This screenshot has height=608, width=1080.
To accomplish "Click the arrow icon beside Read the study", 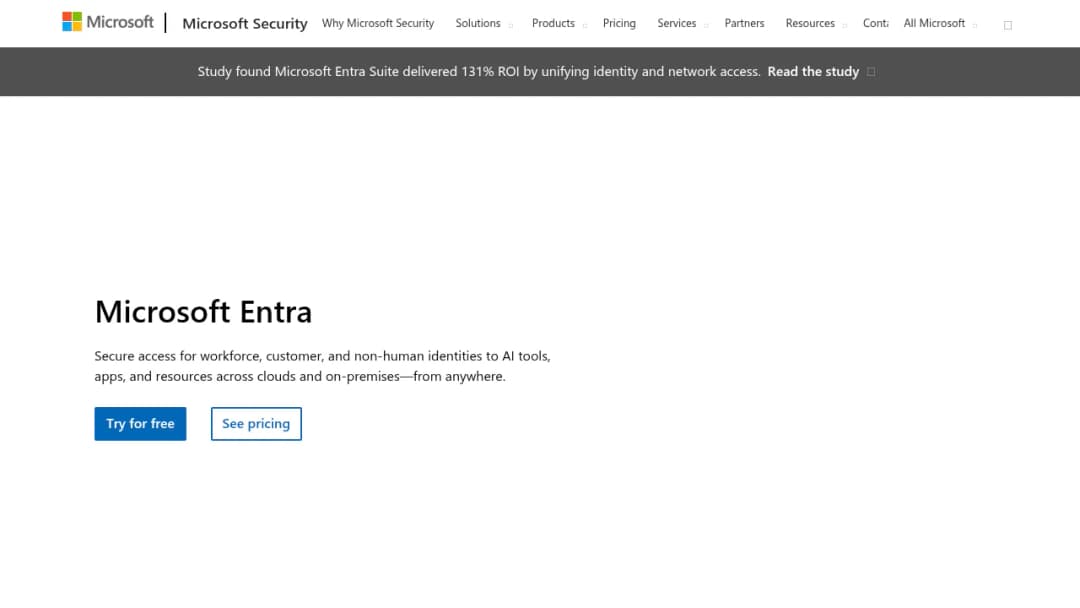I will pos(871,72).
